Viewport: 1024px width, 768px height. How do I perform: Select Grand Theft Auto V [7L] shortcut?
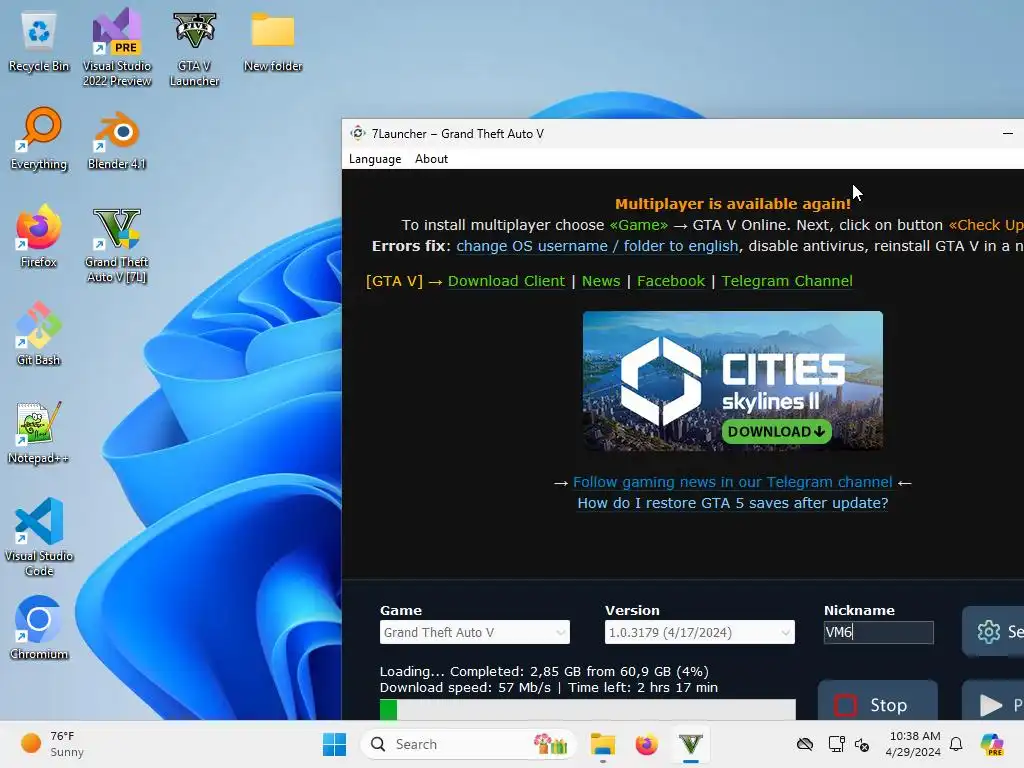pos(117,244)
